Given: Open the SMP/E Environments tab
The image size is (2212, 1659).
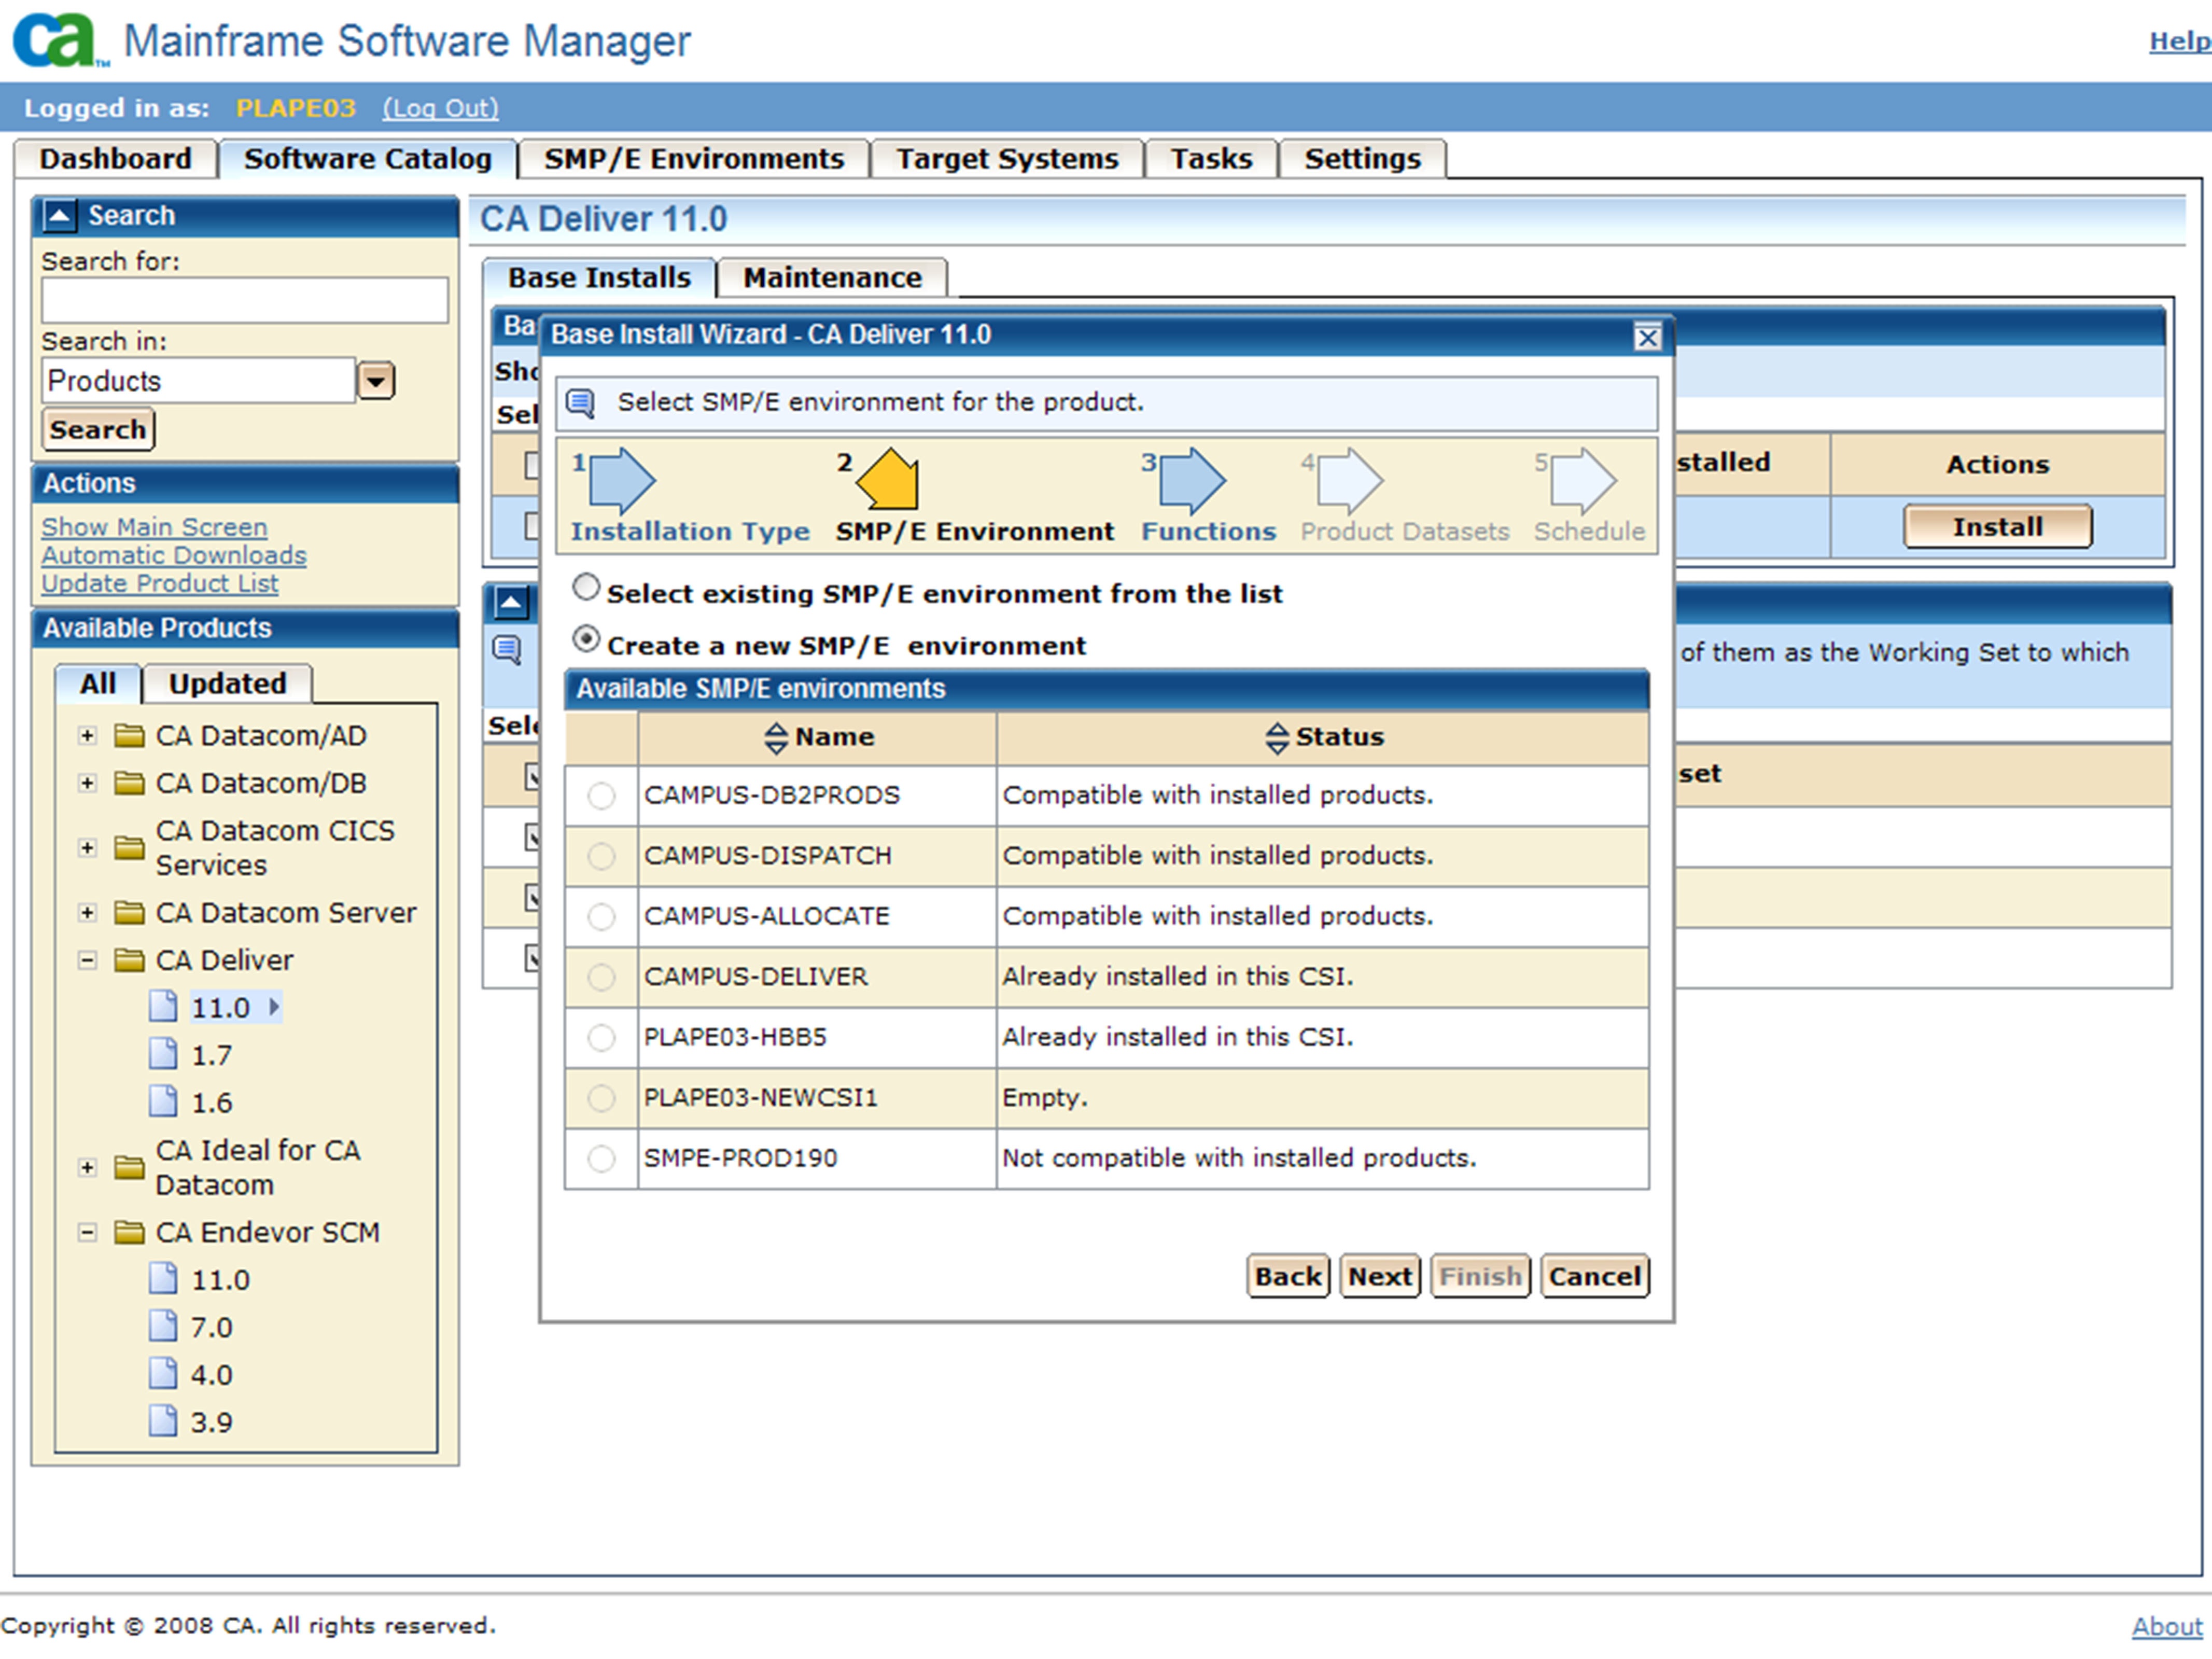Looking at the screenshot, I should point(693,159).
